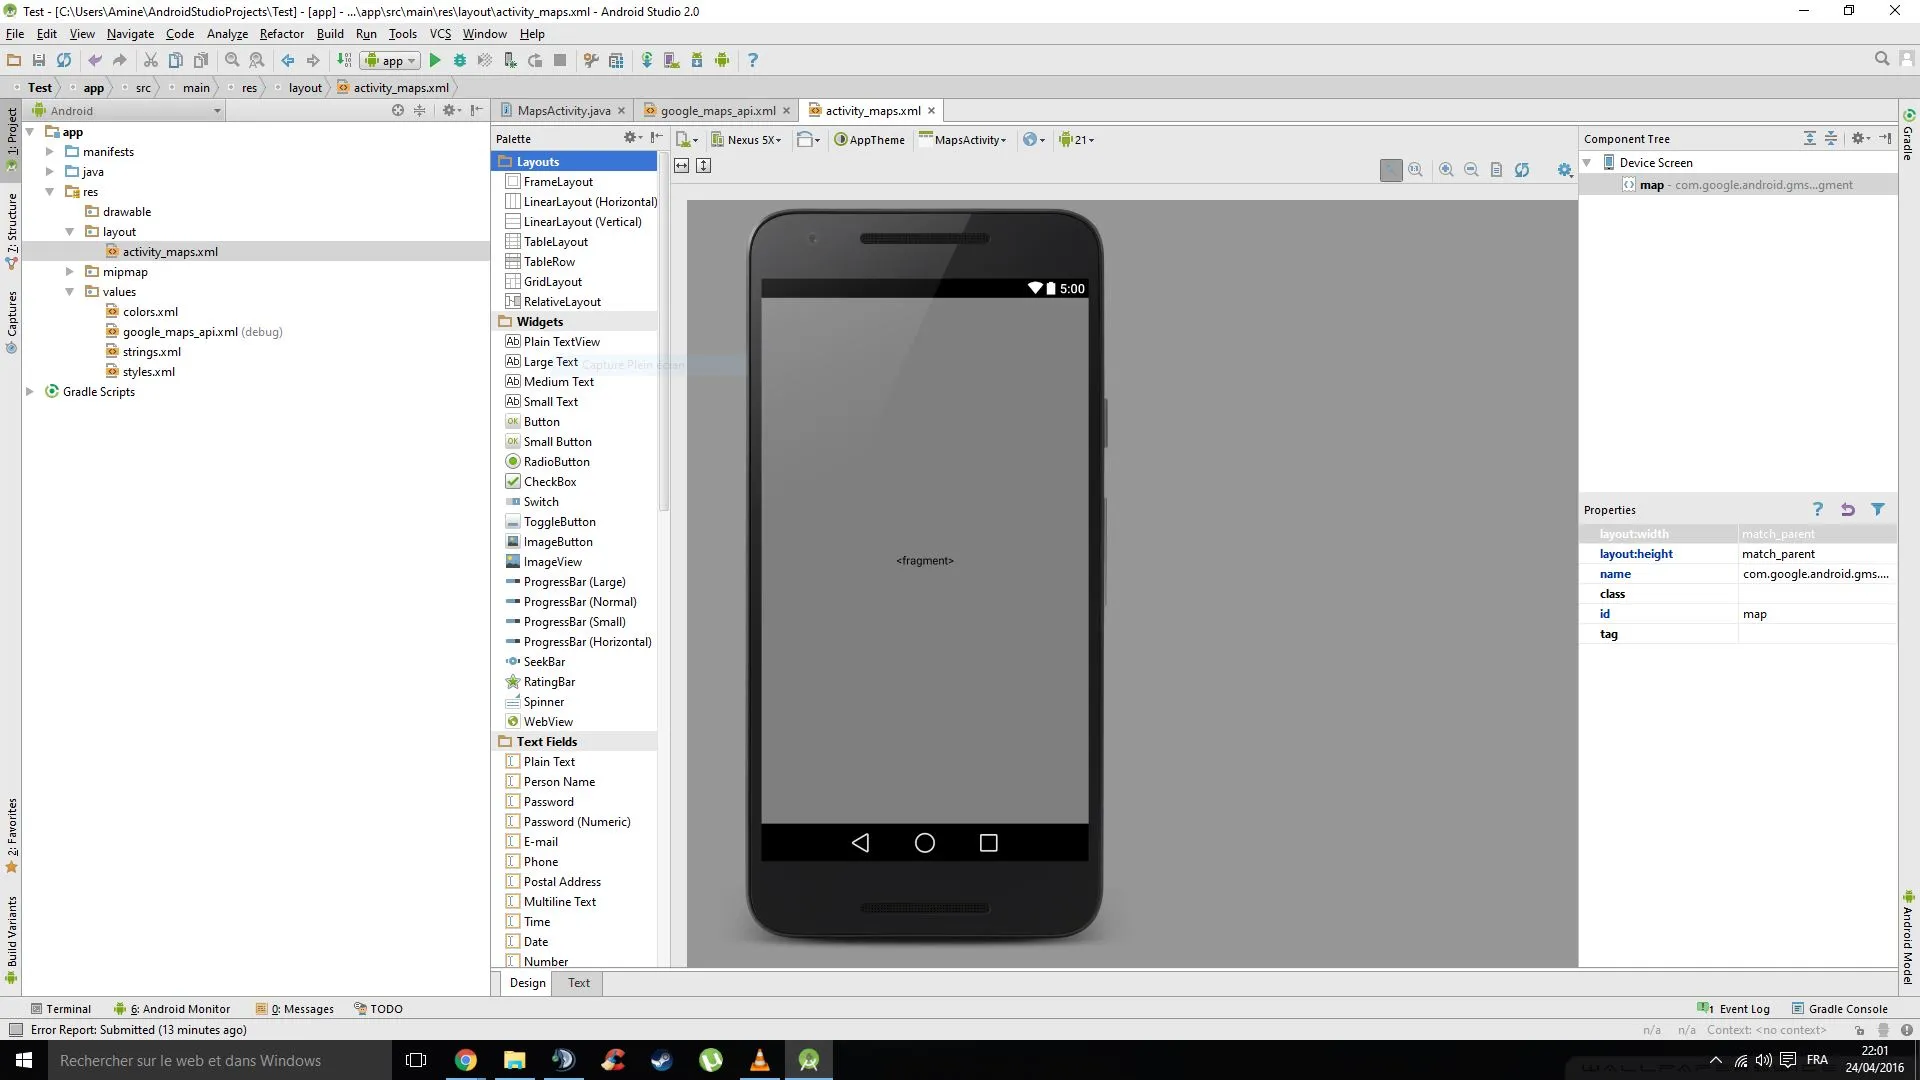1920x1080 pixels.
Task: Open the Refactor menu
Action: 281,34
